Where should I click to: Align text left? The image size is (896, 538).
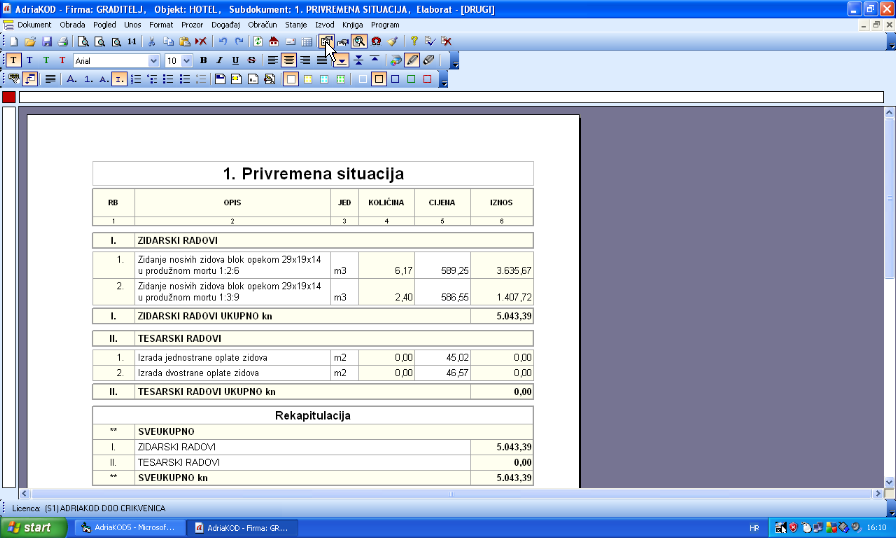(273, 60)
